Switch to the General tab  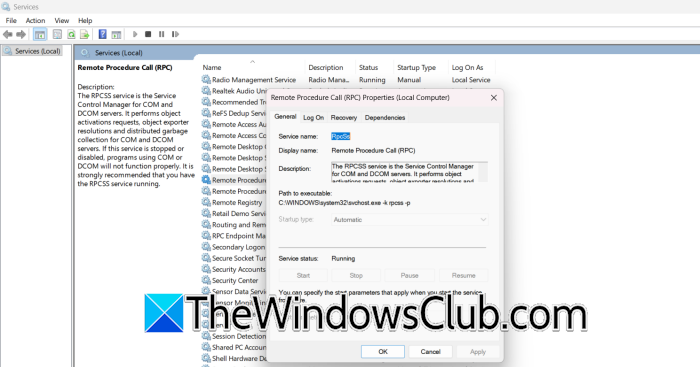pyautogui.click(x=285, y=117)
